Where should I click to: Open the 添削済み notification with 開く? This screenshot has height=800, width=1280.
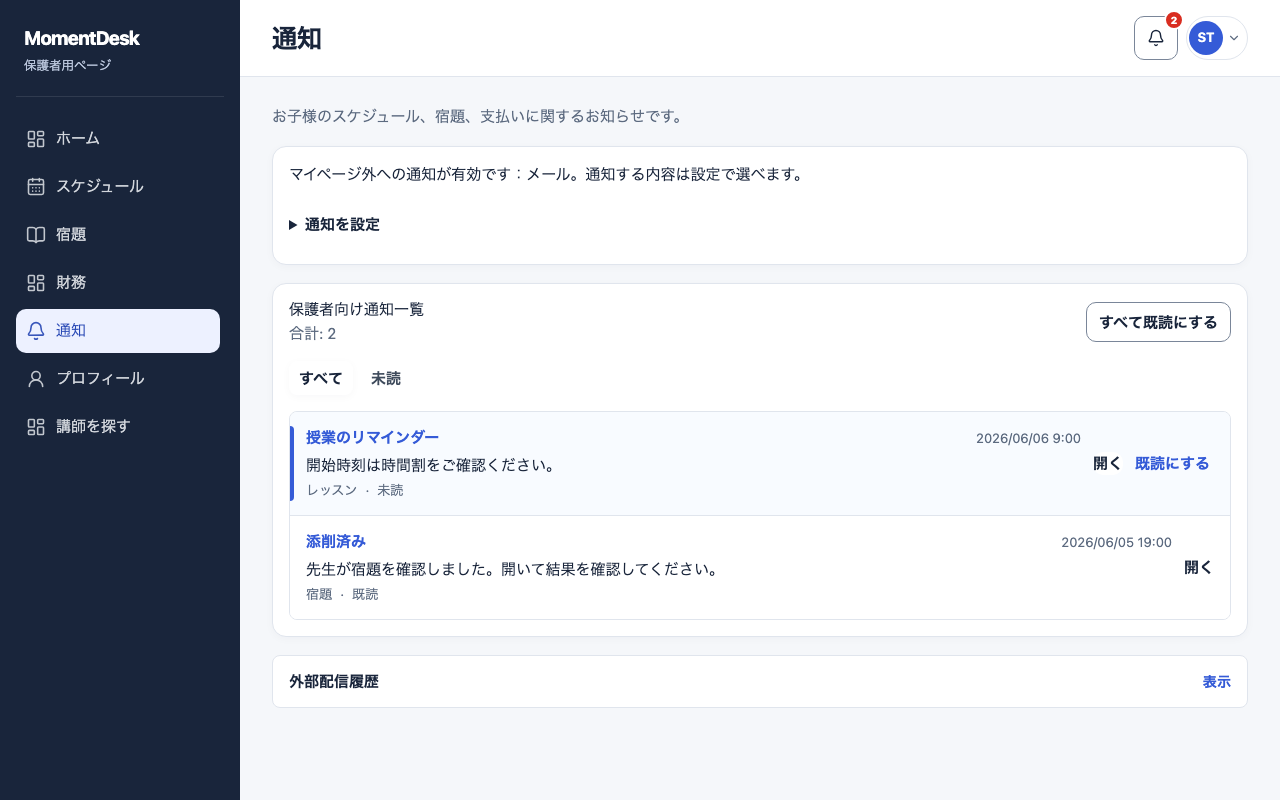pyautogui.click(x=1198, y=568)
